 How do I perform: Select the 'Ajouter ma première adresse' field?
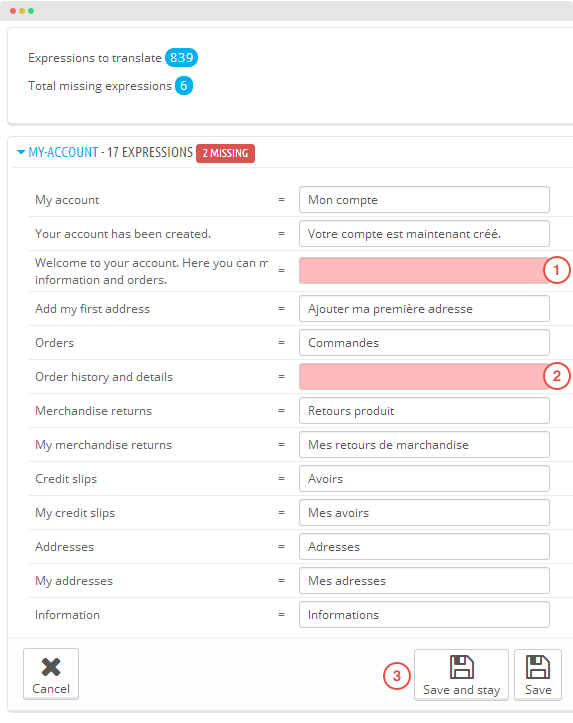pyautogui.click(x=424, y=308)
